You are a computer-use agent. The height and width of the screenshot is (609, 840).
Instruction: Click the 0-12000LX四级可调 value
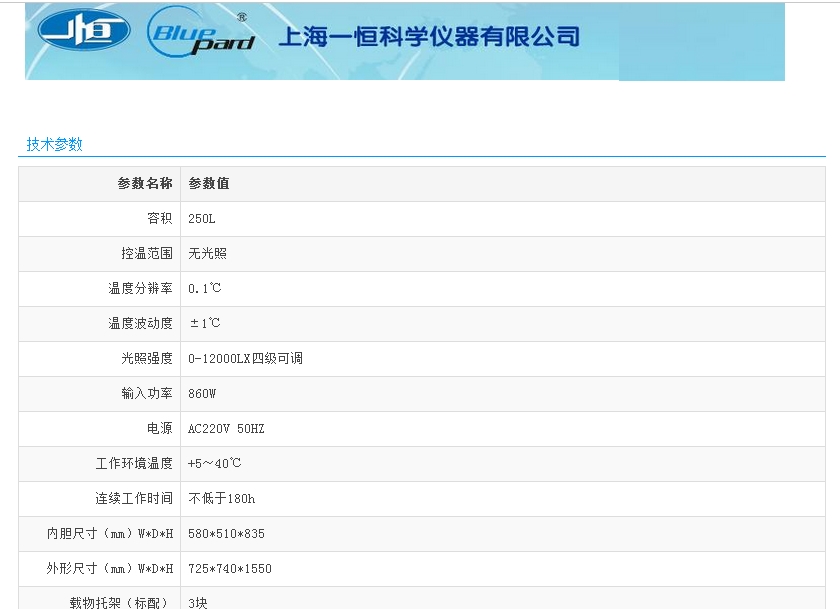[x=245, y=359]
